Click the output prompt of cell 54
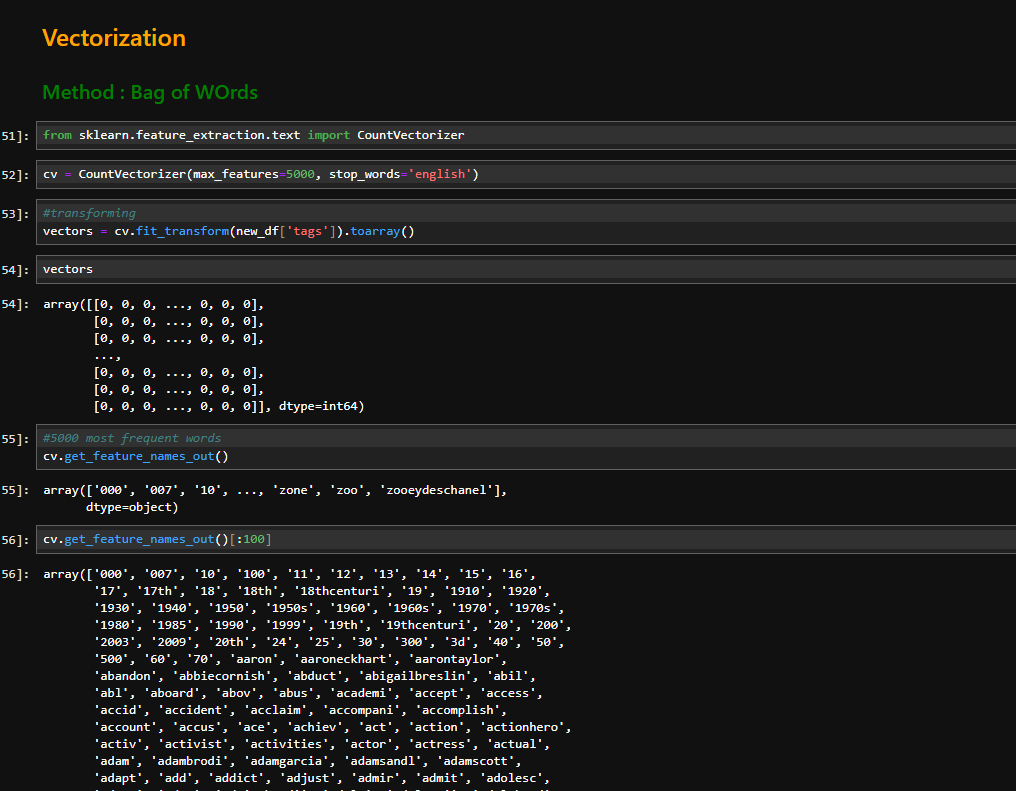The height and width of the screenshot is (791, 1016). (15, 304)
